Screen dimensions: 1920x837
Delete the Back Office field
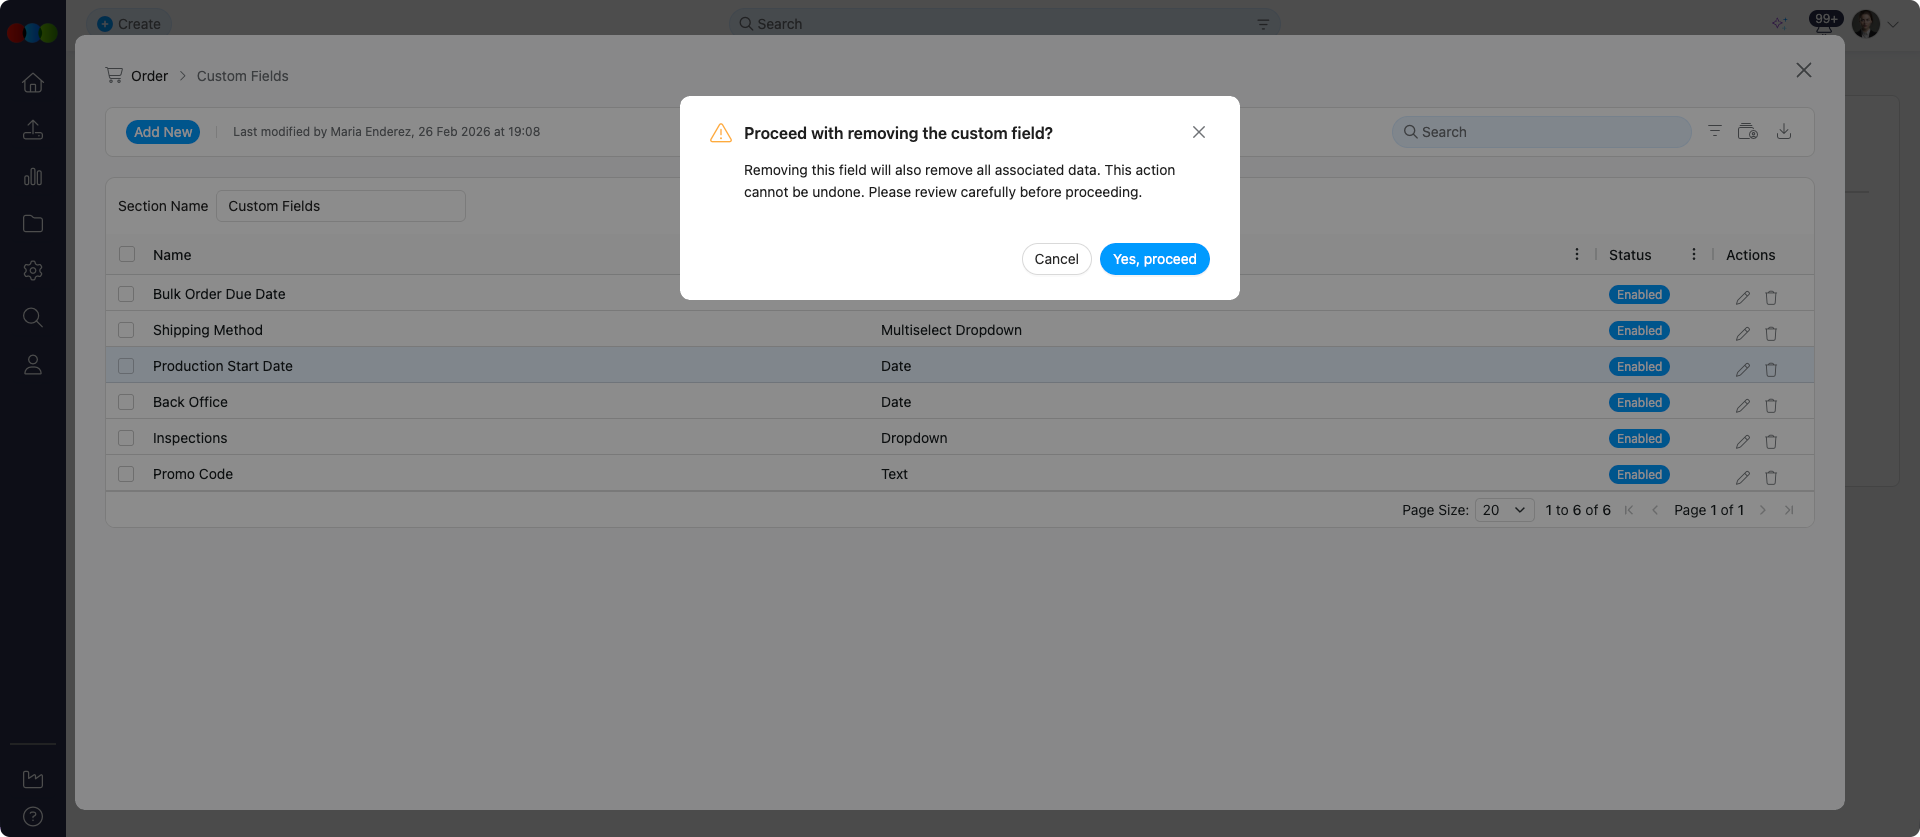(x=1771, y=406)
